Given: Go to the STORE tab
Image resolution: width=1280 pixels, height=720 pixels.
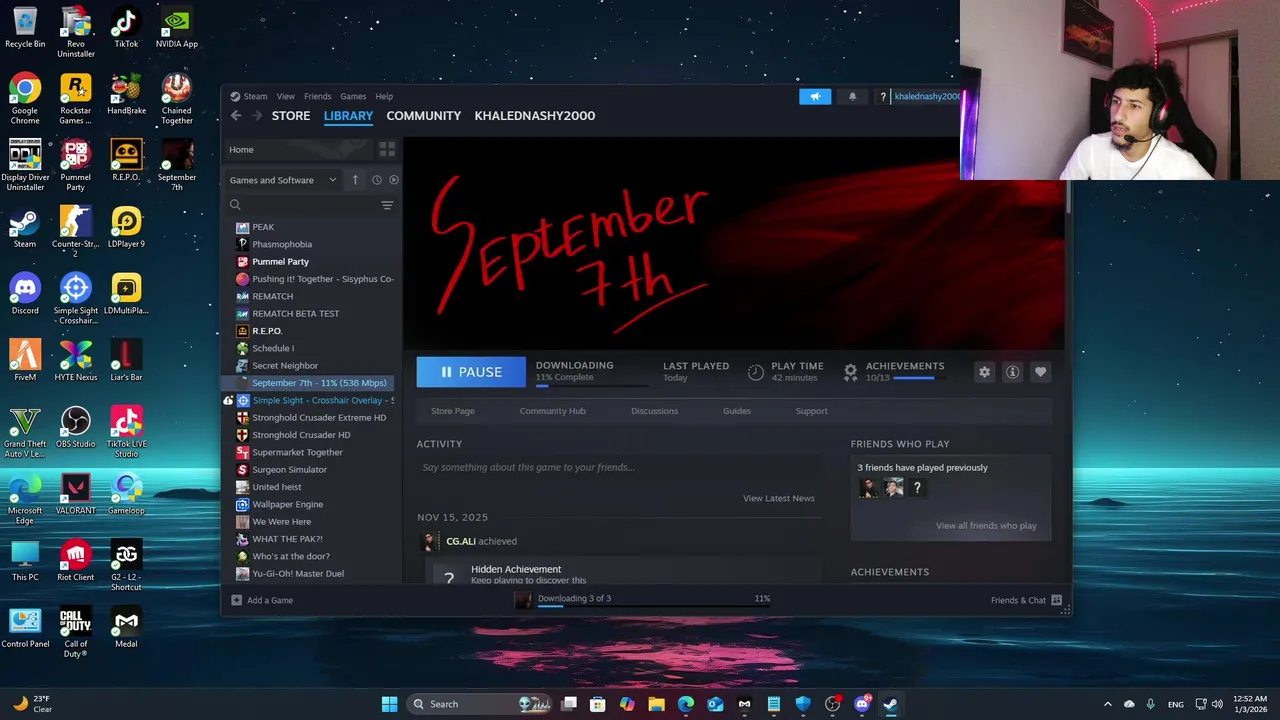Looking at the screenshot, I should point(291,116).
